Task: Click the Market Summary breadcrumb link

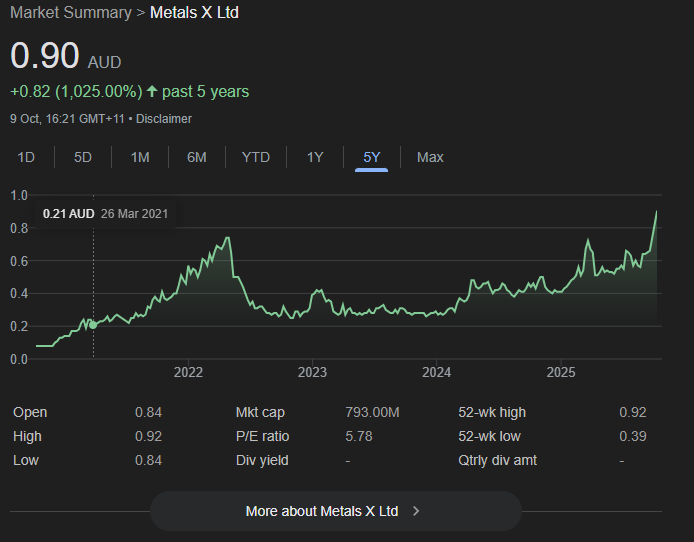Action: (x=71, y=12)
